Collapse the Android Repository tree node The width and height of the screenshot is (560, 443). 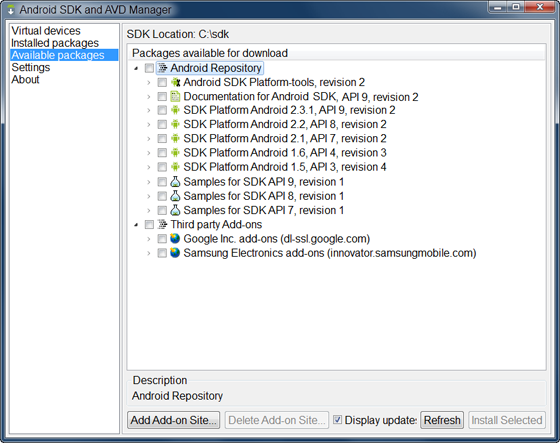point(136,68)
